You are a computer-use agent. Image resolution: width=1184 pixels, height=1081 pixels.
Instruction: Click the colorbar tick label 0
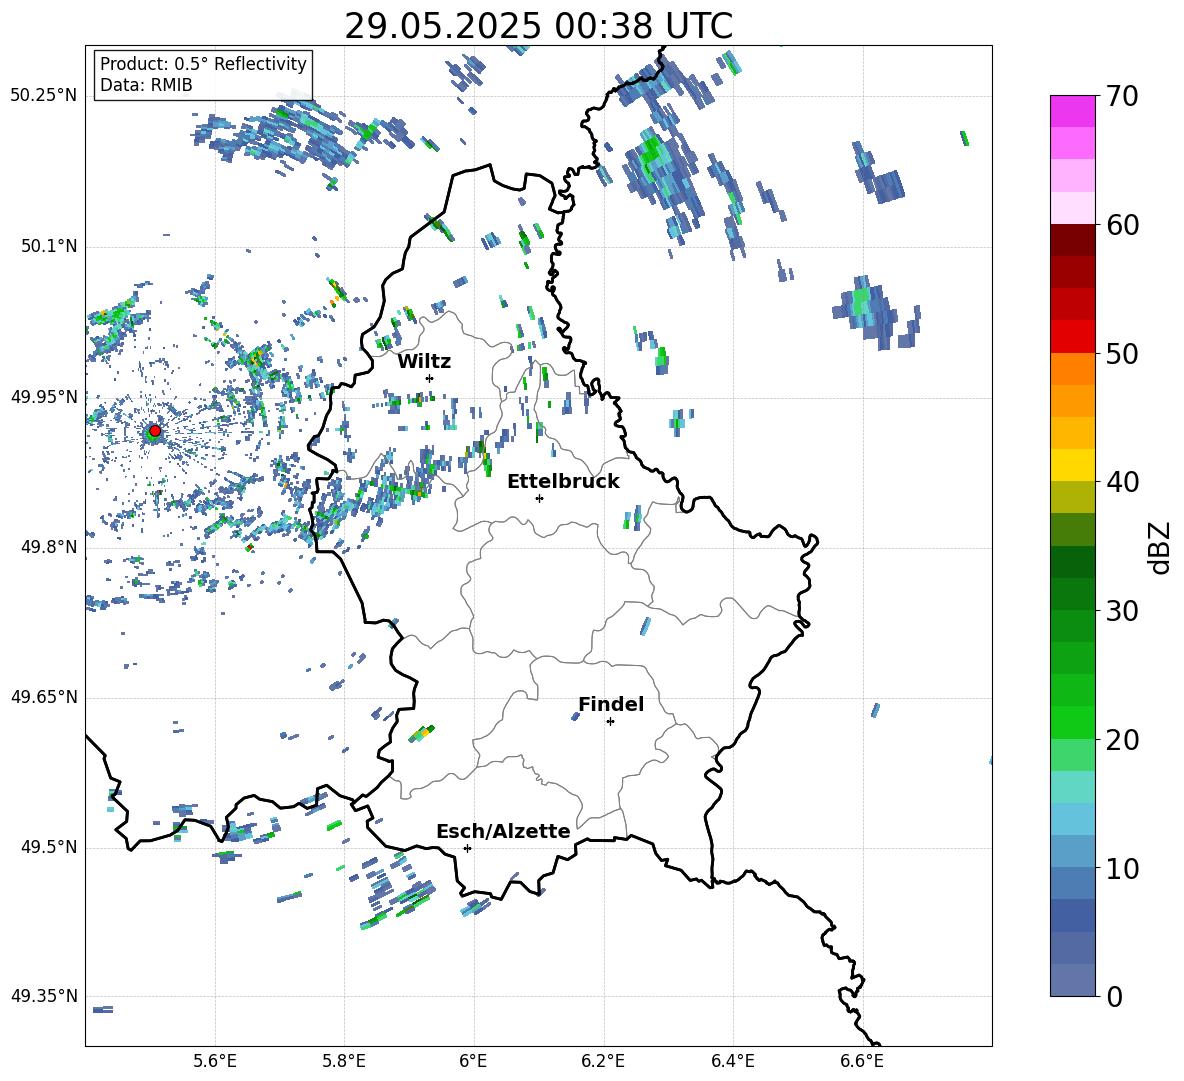1114,997
